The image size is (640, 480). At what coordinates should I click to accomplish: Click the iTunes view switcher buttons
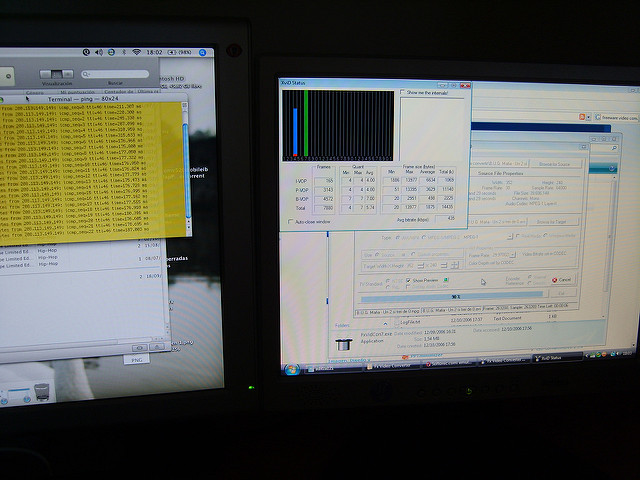tap(57, 74)
